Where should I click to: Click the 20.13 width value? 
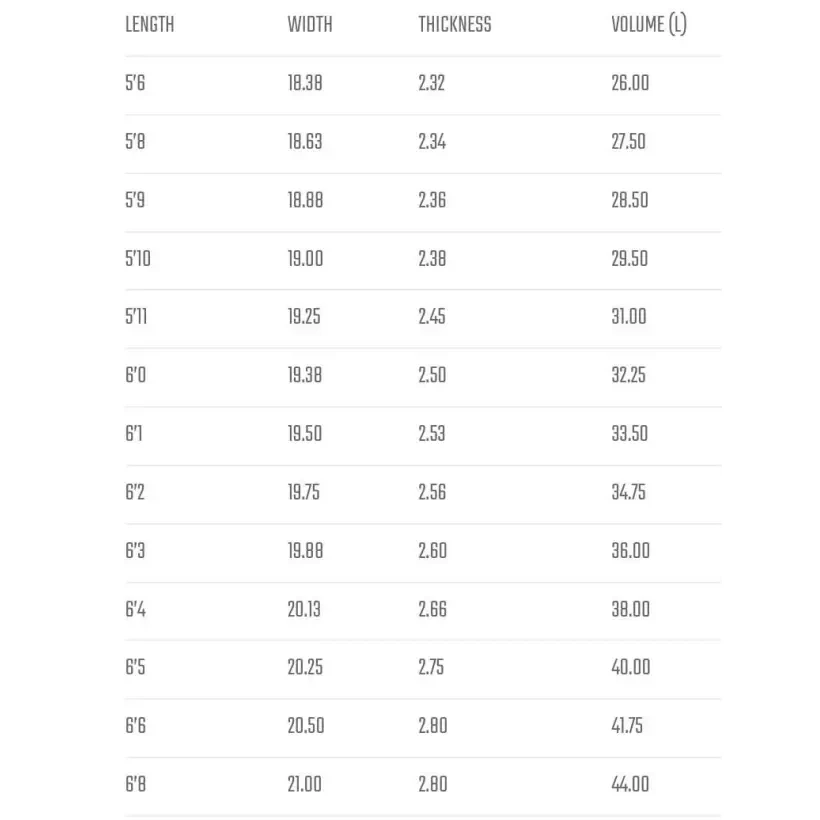point(304,609)
